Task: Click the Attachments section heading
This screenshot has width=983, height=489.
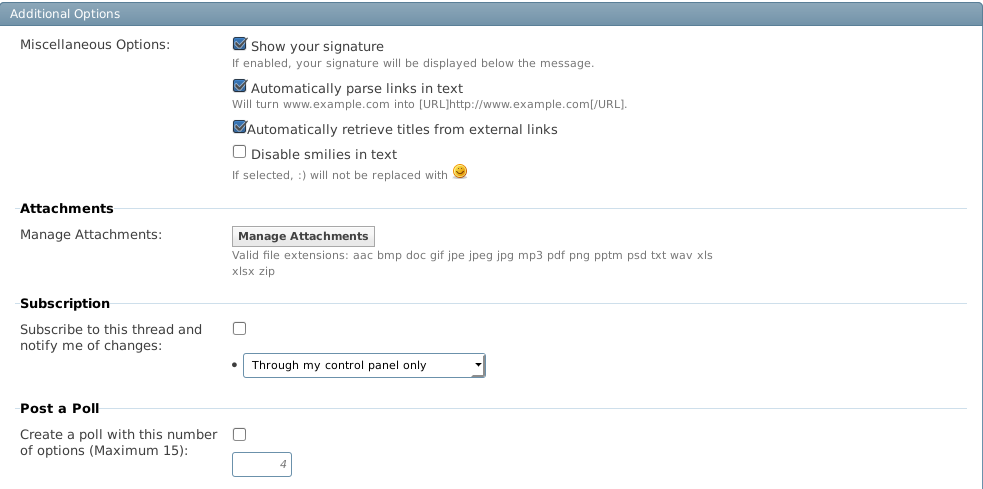Action: tap(66, 209)
